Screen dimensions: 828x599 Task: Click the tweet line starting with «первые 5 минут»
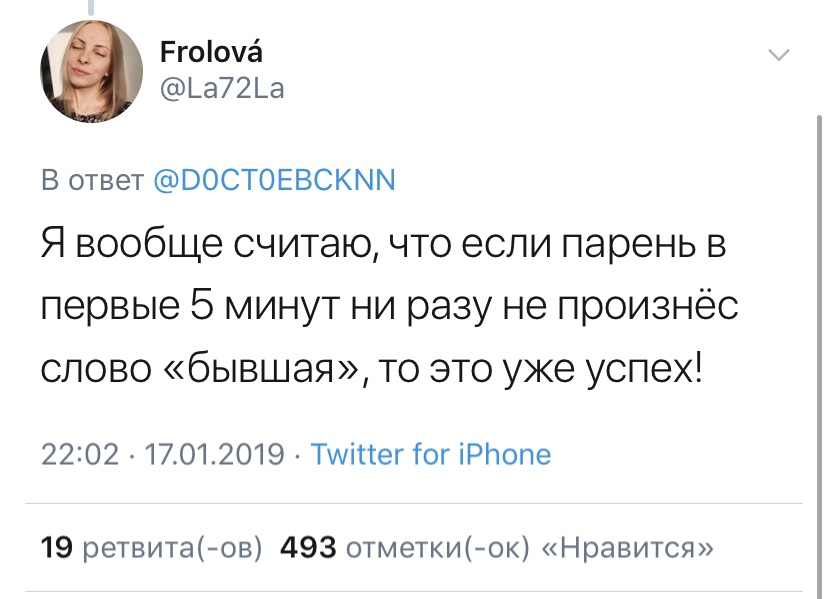(x=390, y=306)
